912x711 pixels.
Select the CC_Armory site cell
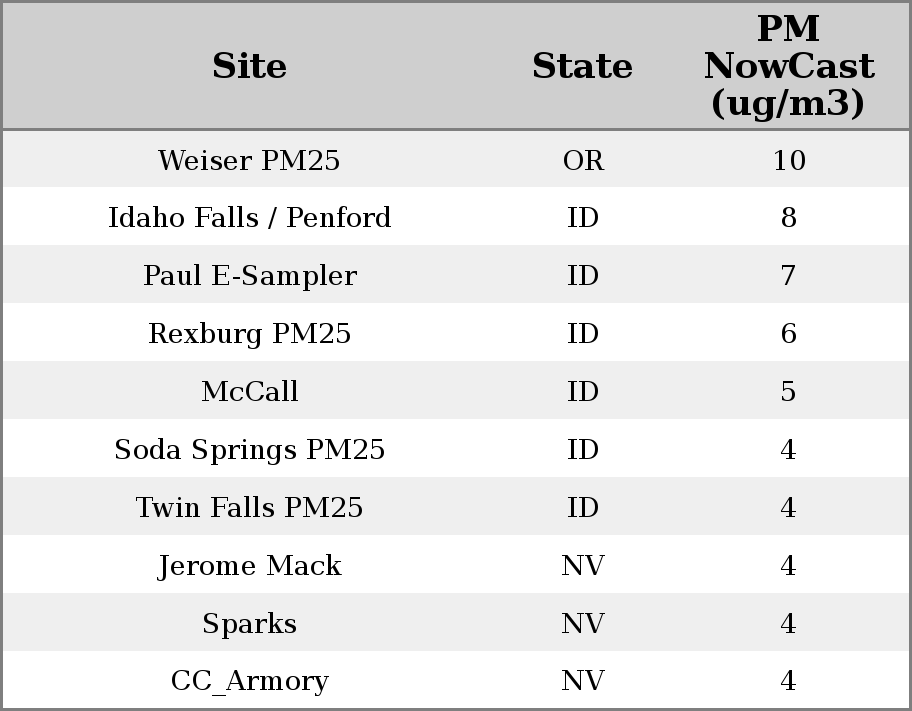pyautogui.click(x=249, y=681)
